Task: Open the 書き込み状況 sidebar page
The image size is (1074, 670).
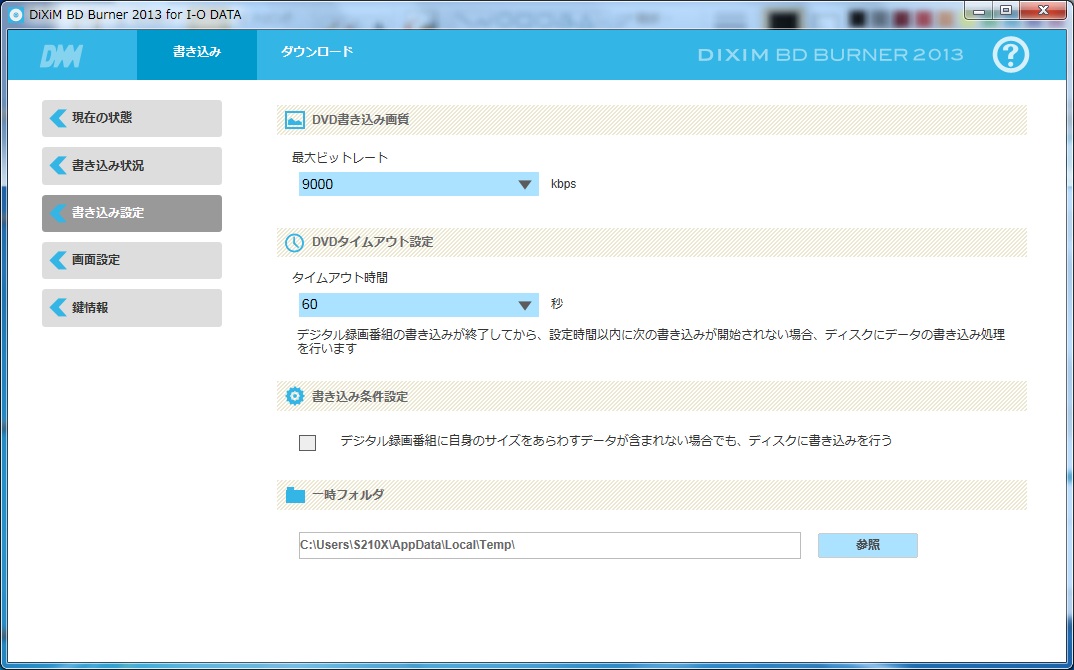Action: pyautogui.click(x=132, y=166)
